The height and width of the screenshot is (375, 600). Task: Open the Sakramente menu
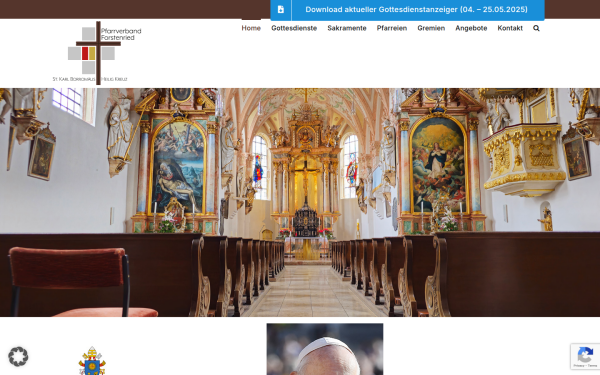click(347, 28)
